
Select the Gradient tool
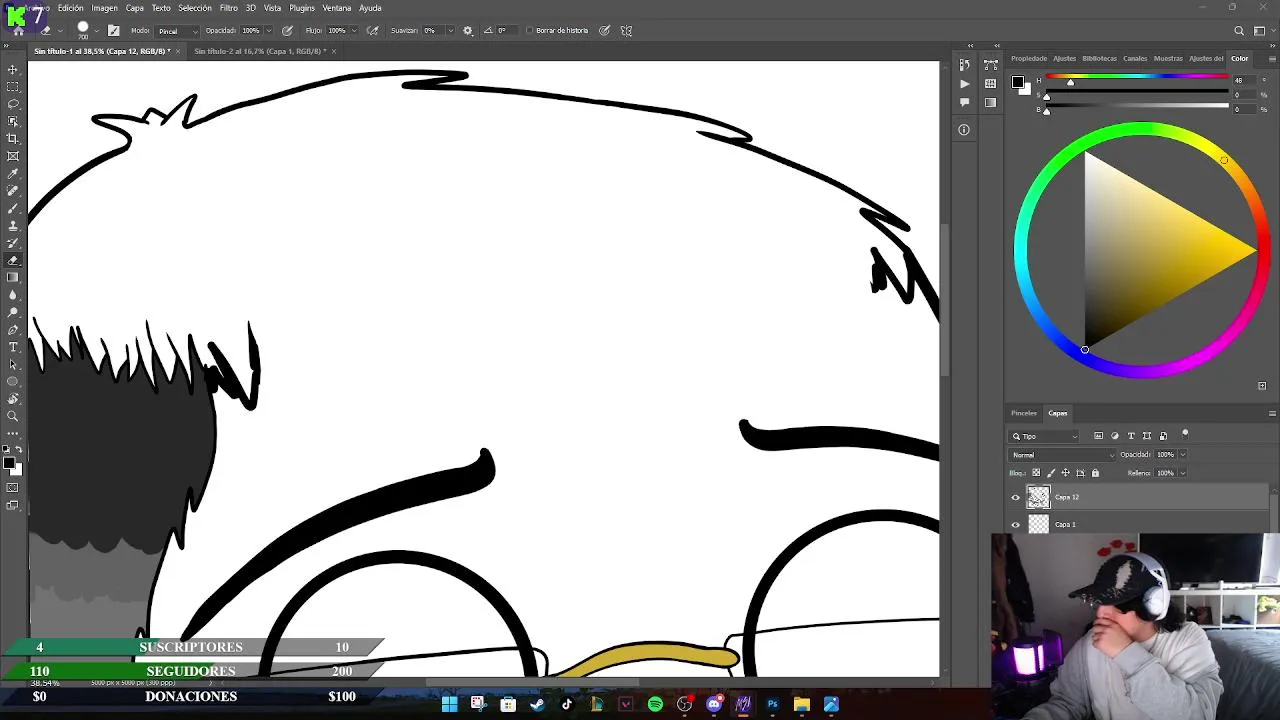13,277
